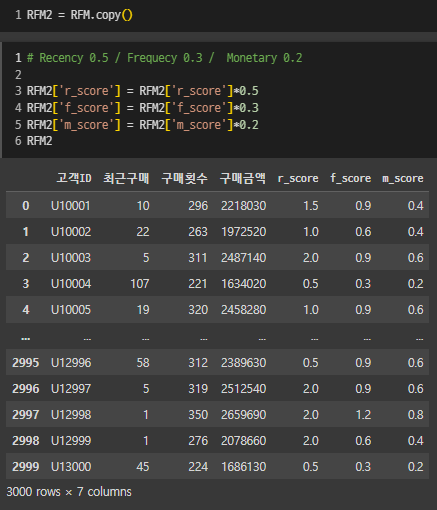Click m_score value '0.8' in row 2997

coord(416,415)
